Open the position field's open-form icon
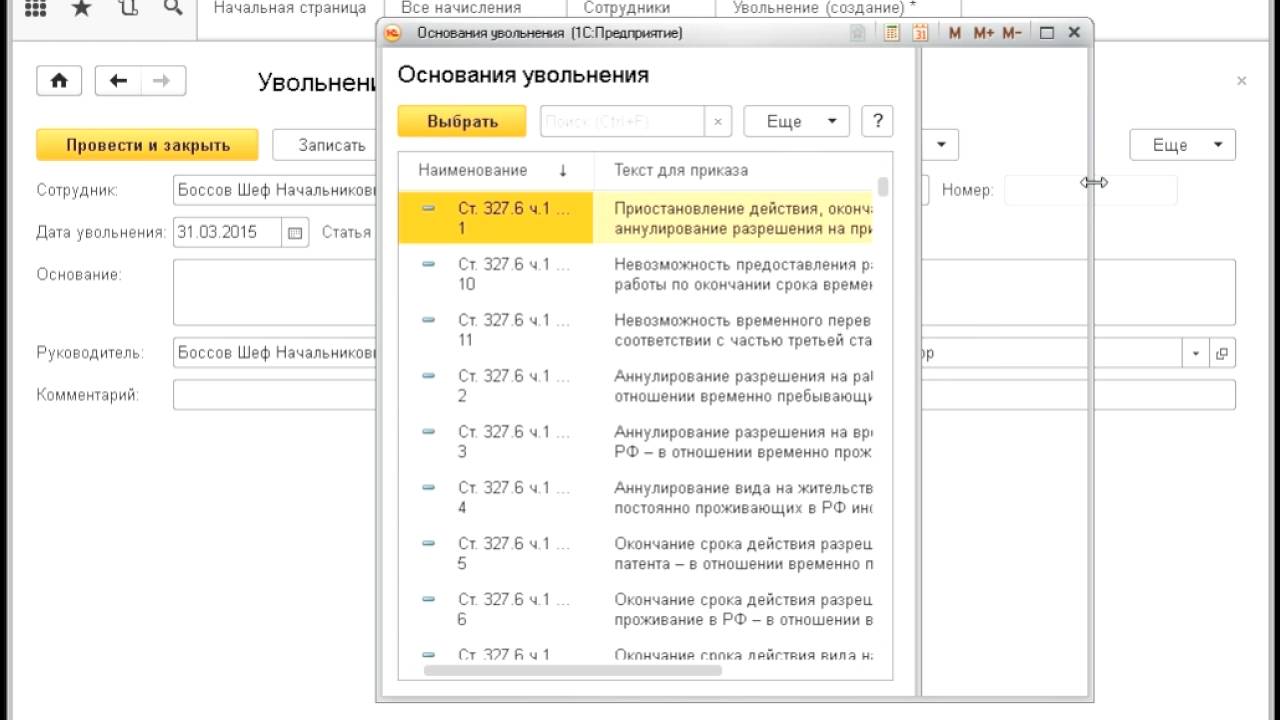Viewport: 1280px width, 720px height. [x=1222, y=353]
